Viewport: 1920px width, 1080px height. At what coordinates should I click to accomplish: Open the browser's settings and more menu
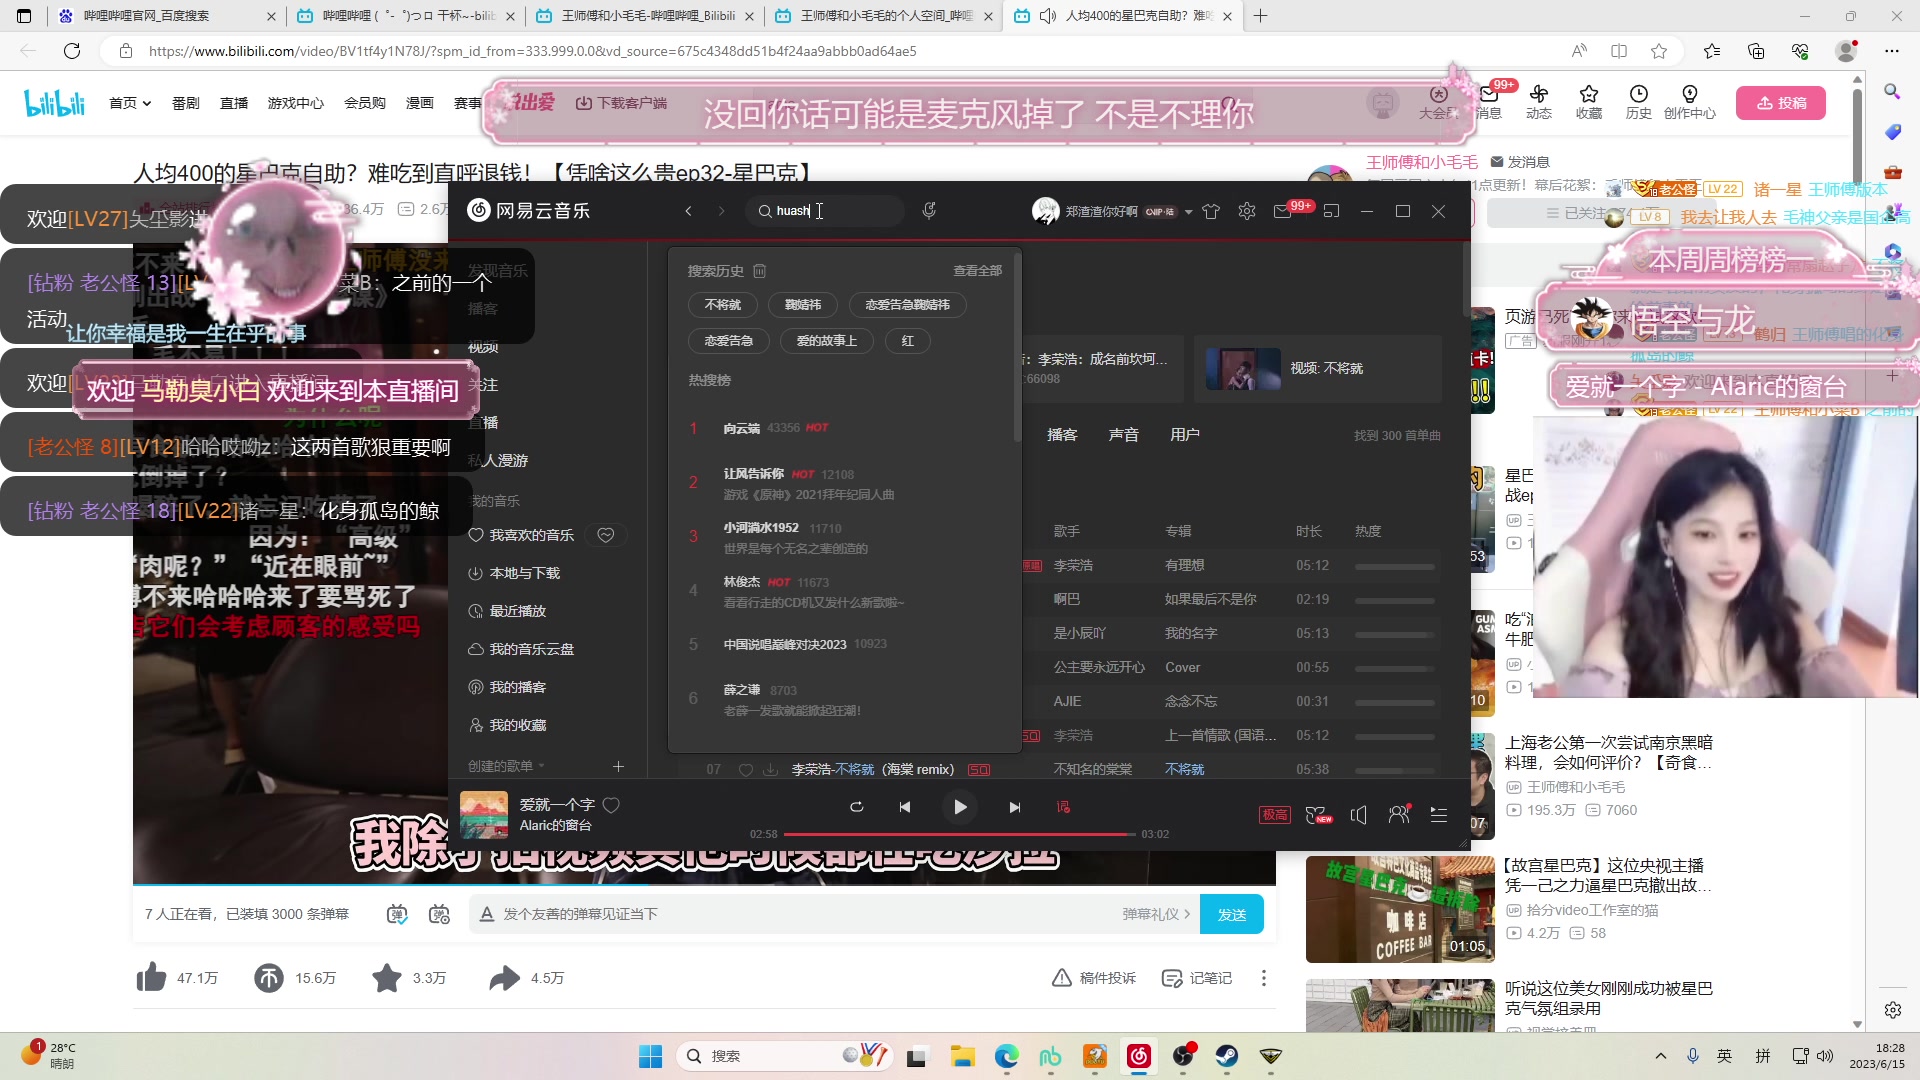pyautogui.click(x=1891, y=51)
